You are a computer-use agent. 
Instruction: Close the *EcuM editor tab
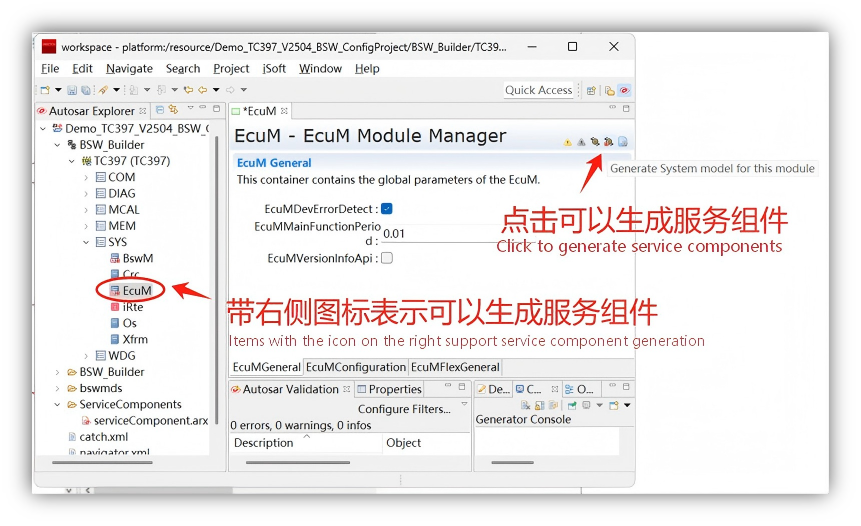click(284, 111)
